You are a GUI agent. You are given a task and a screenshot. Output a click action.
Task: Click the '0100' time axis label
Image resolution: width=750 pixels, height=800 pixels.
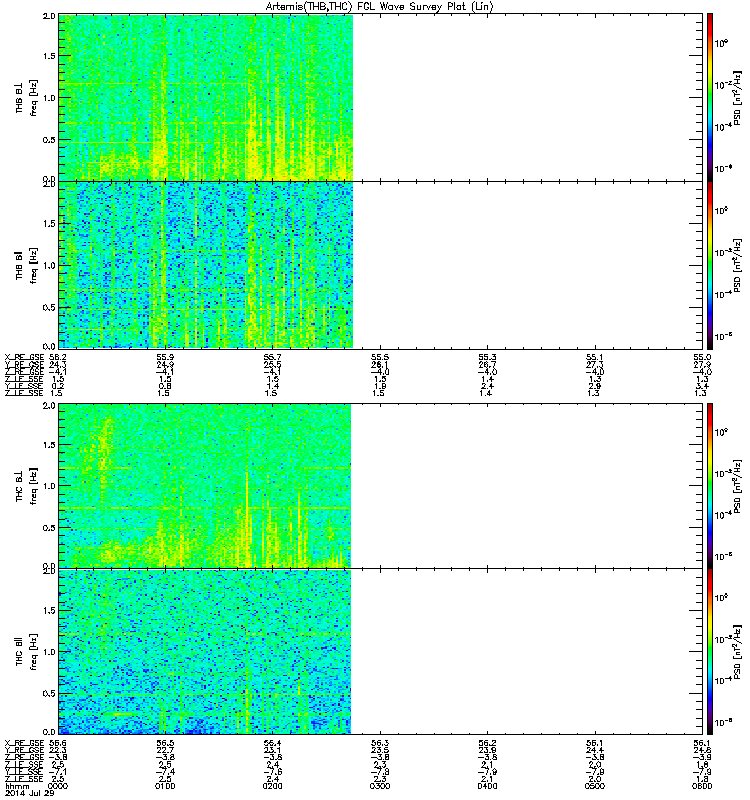click(165, 786)
